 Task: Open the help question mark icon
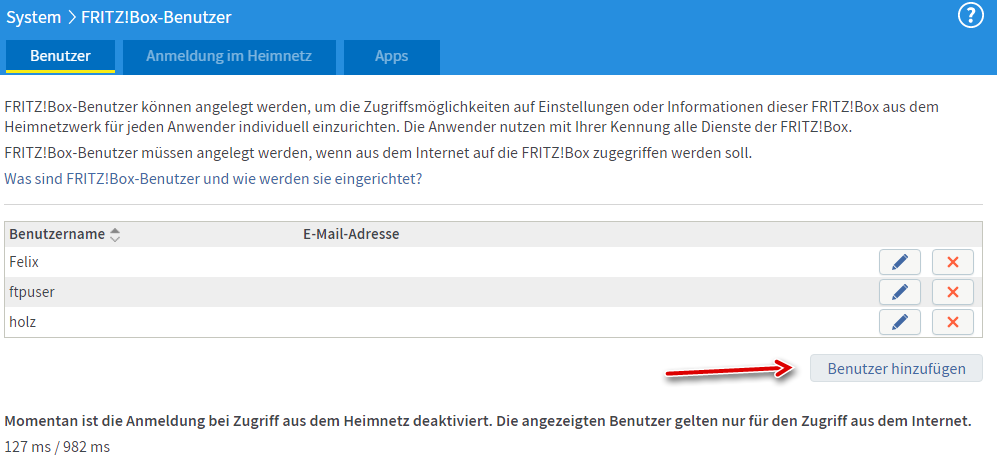pos(970,17)
